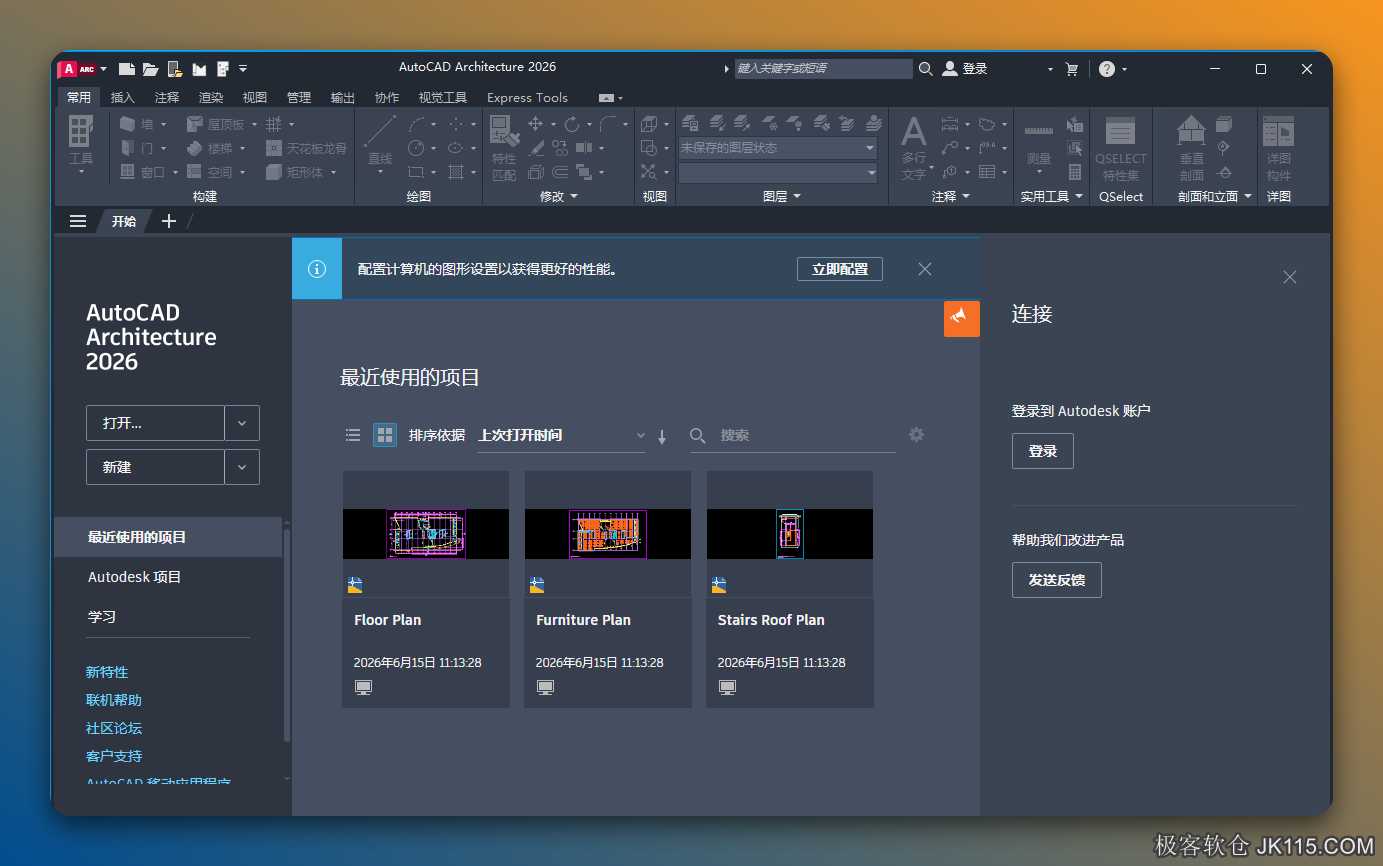1383x866 pixels.
Task: Open the 输出 ribbon tab
Action: (x=343, y=97)
